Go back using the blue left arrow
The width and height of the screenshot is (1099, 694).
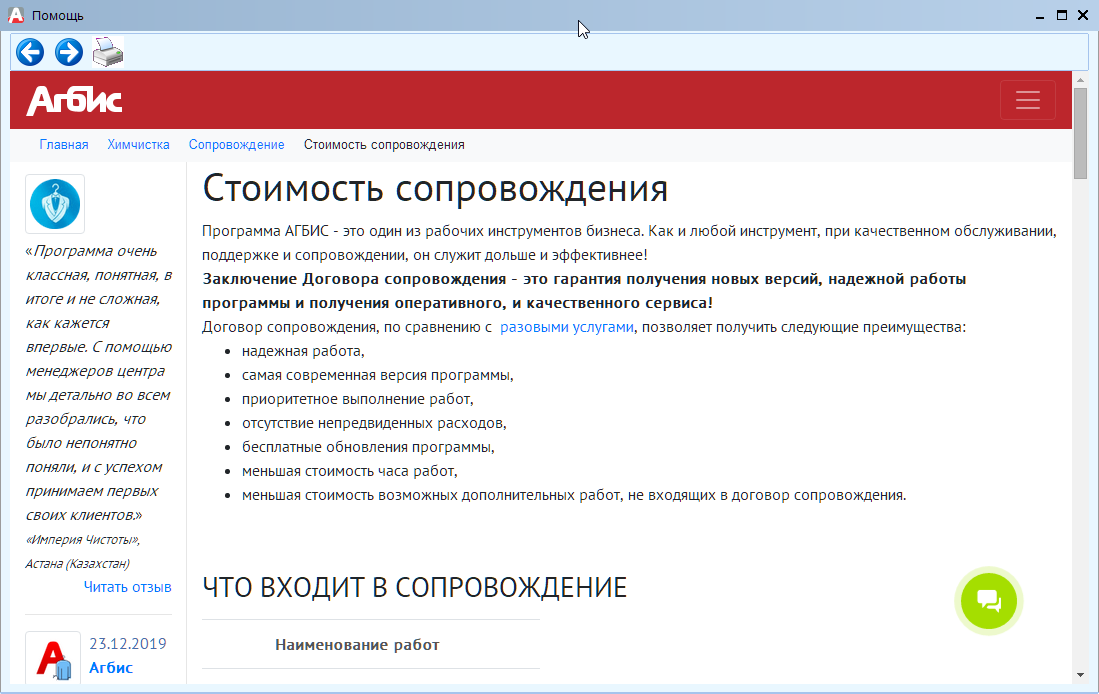[x=30, y=52]
